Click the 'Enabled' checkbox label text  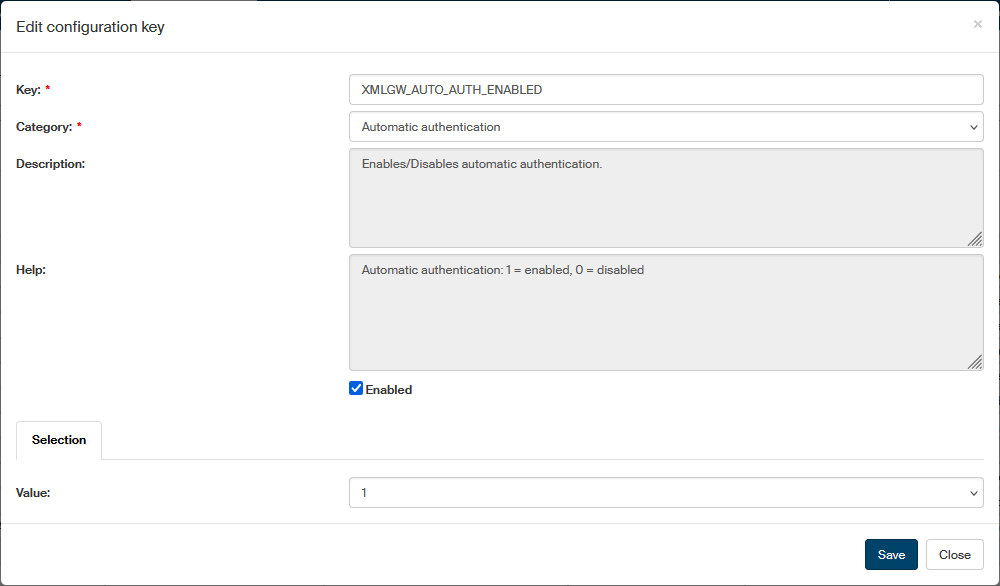389,390
